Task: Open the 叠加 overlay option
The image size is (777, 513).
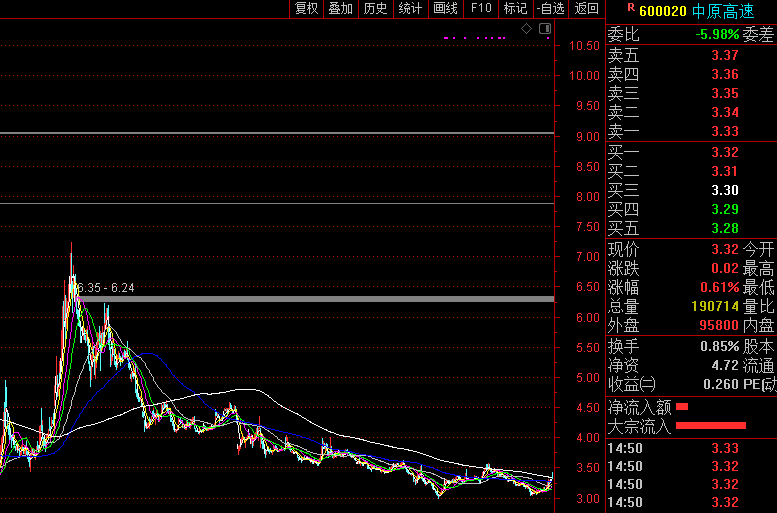Action: click(341, 8)
